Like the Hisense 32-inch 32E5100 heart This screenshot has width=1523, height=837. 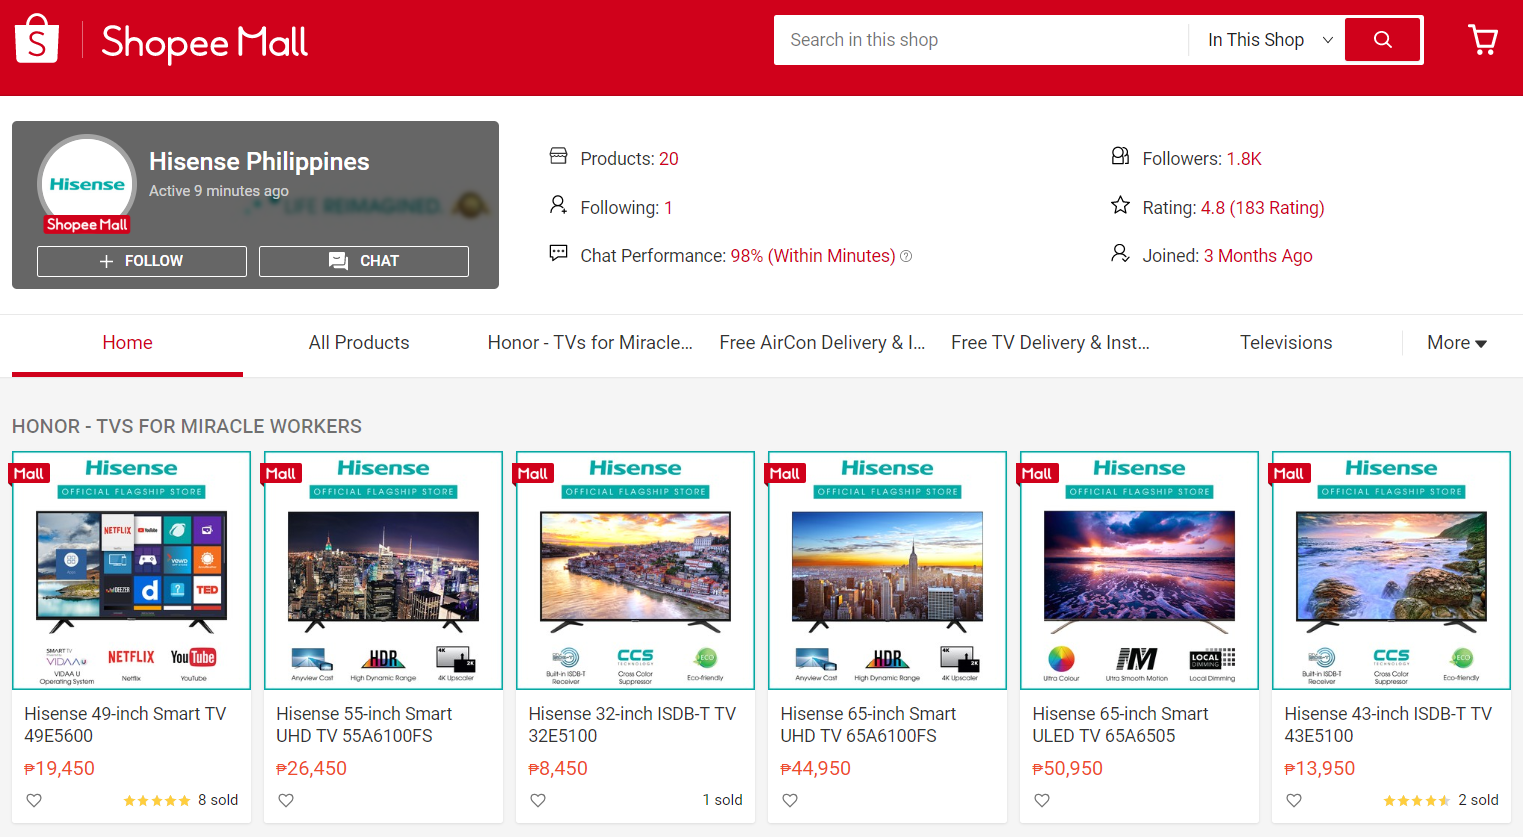pyautogui.click(x=538, y=800)
